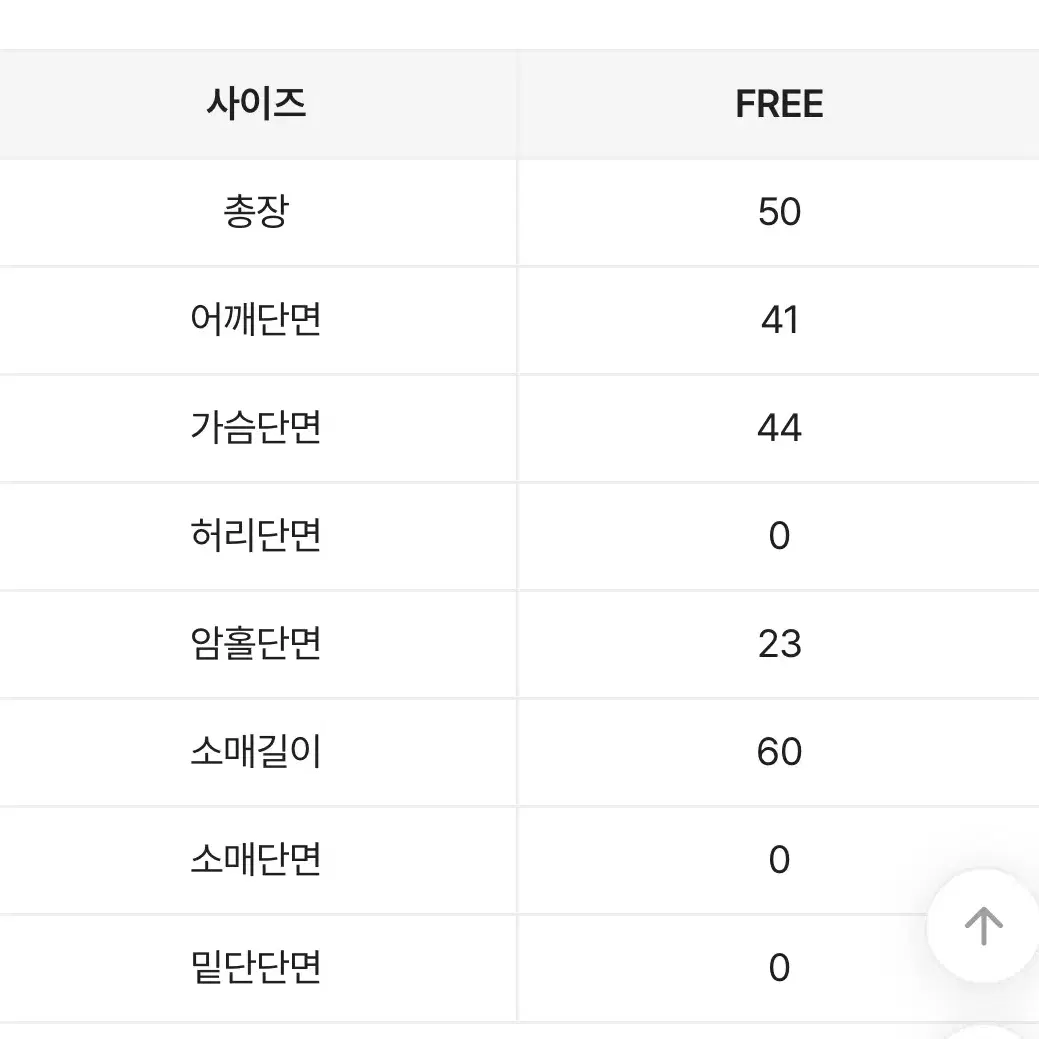Image resolution: width=1039 pixels, height=1039 pixels.
Task: Click the 가슴단면 value 44
Action: (x=779, y=427)
